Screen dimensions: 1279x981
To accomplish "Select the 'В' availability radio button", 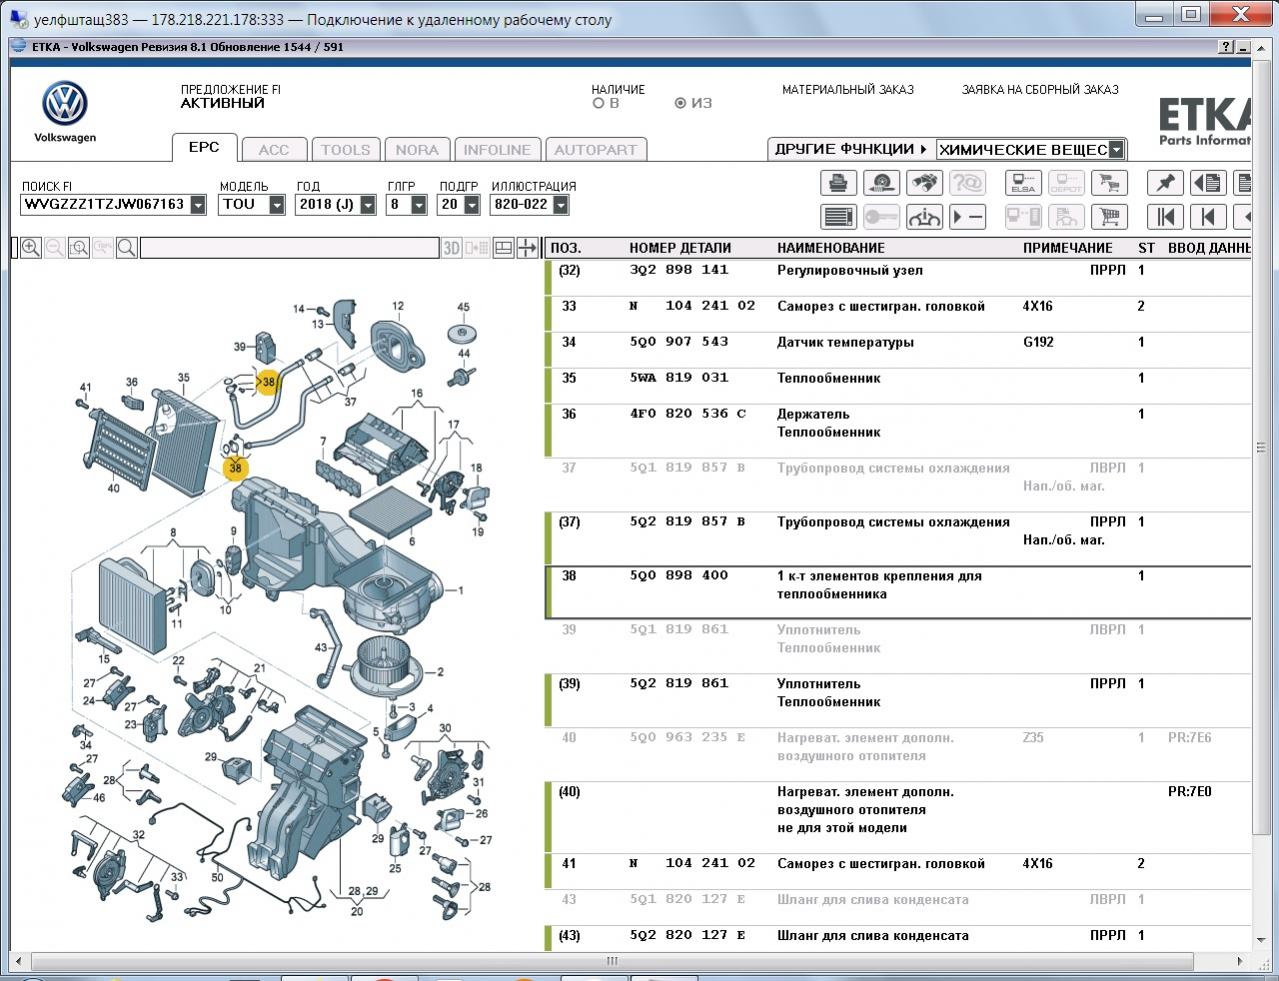I will coord(598,103).
